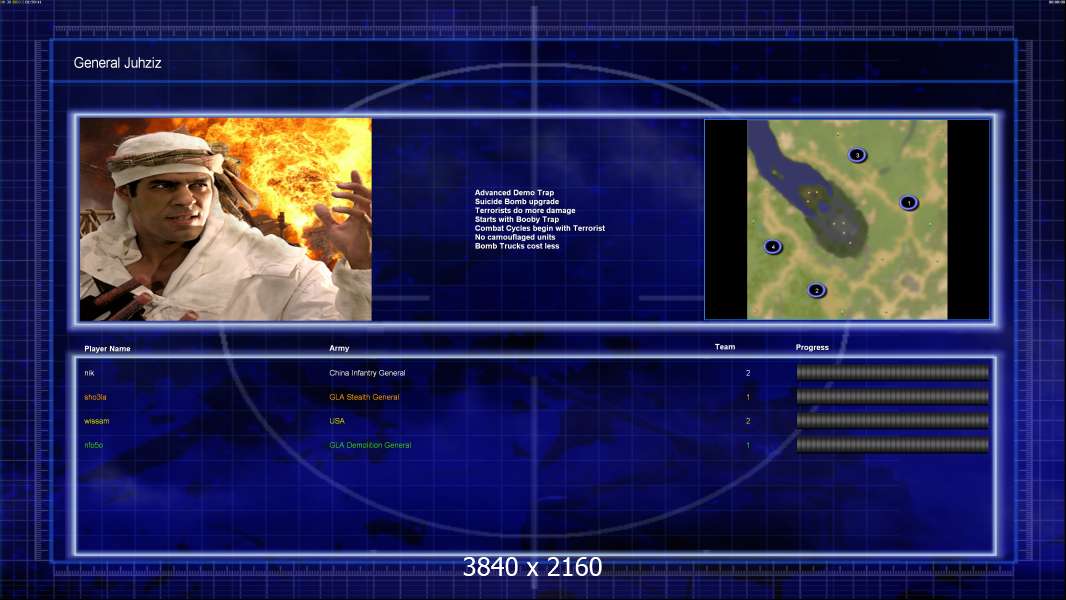Image resolution: width=1066 pixels, height=600 pixels.
Task: Click the team number in the China Infantry General row
Action: click(x=748, y=373)
